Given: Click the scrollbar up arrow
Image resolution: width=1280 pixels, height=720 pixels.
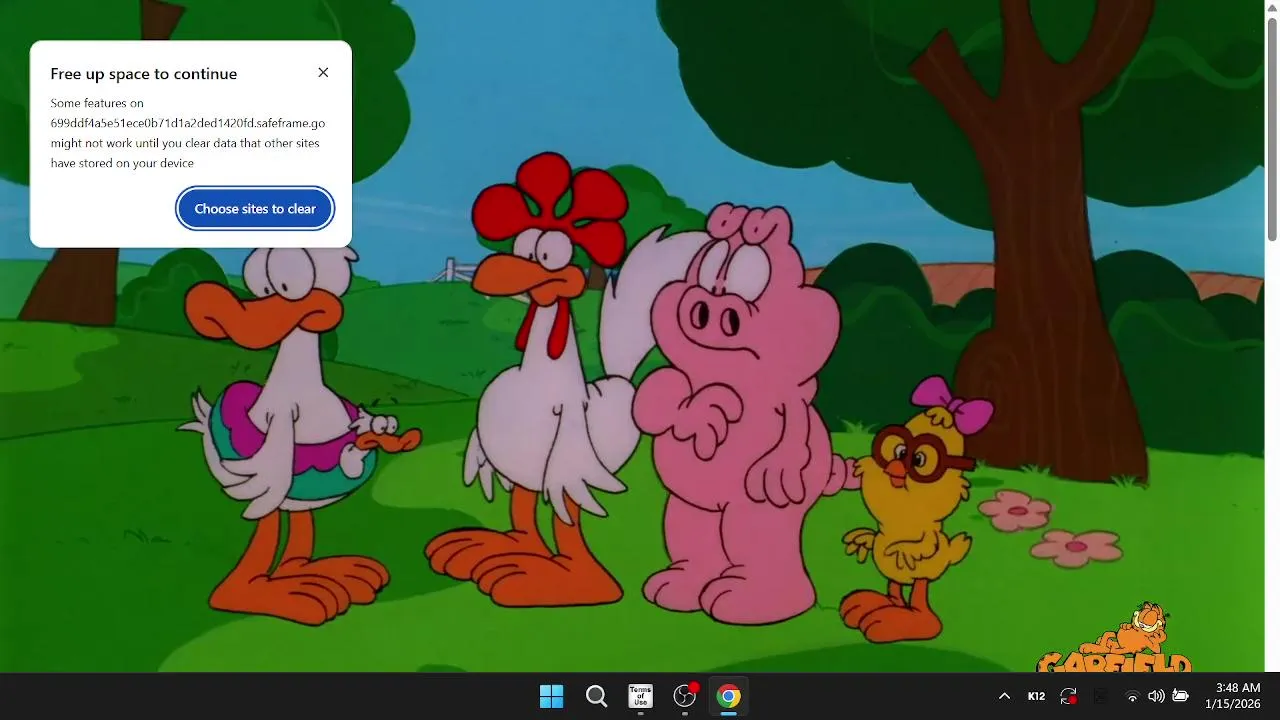Looking at the screenshot, I should [x=1272, y=7].
